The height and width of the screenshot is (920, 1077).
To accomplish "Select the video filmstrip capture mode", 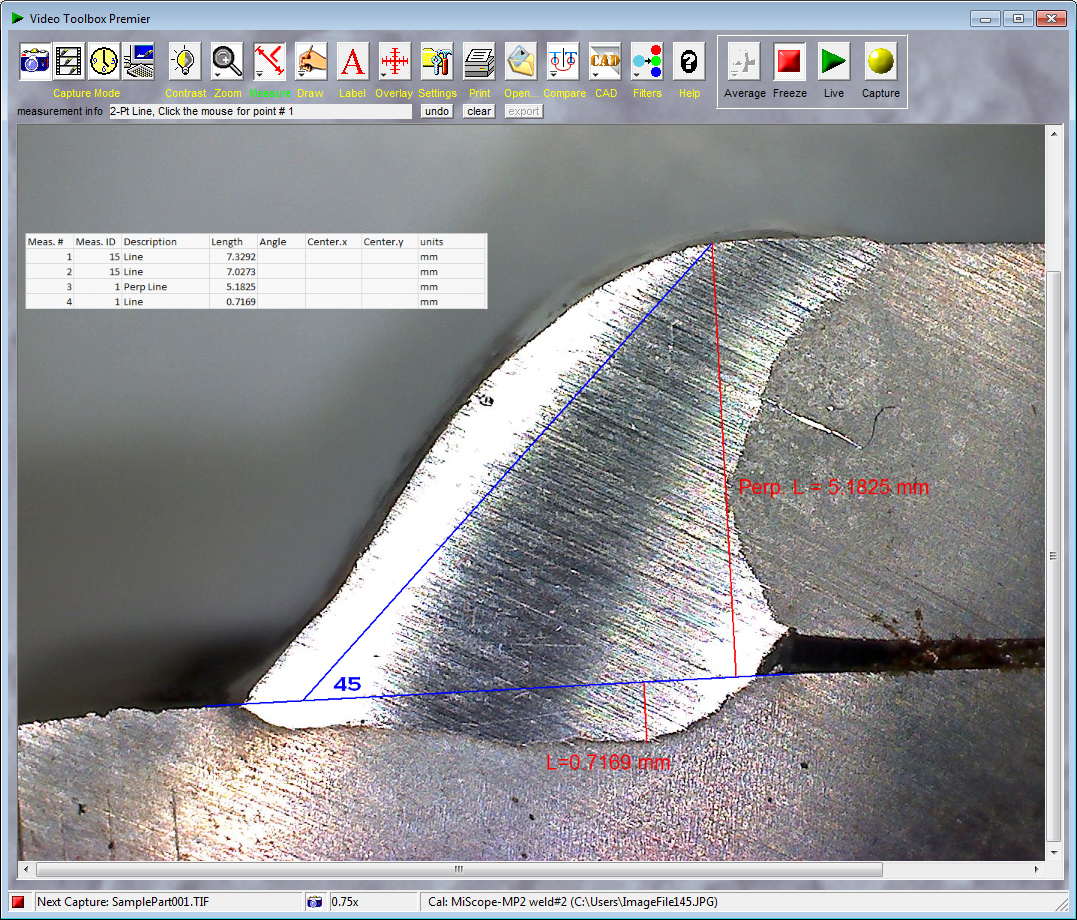I will 69,62.
